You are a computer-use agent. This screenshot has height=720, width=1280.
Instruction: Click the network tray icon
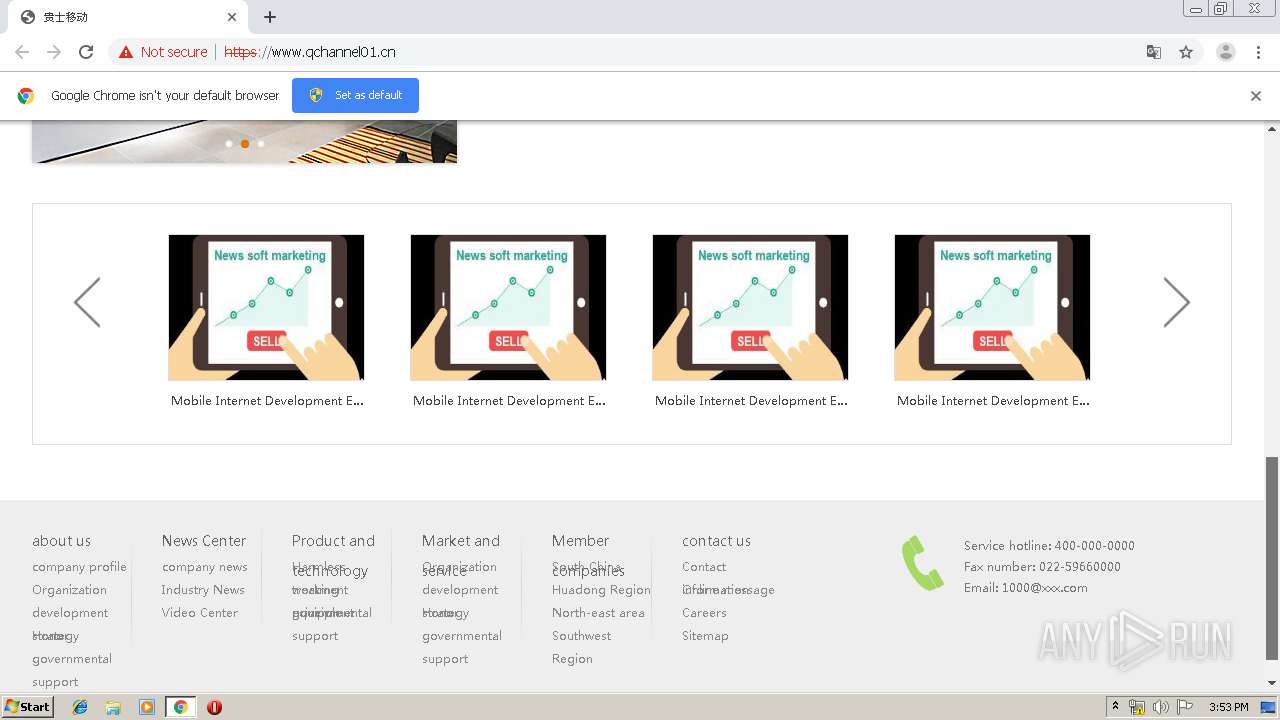coord(1137,707)
